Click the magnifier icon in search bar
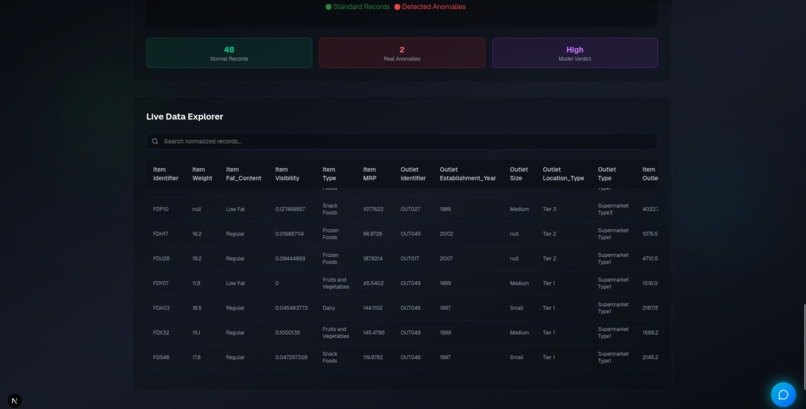Viewport: 806px width, 409px height. coord(155,141)
